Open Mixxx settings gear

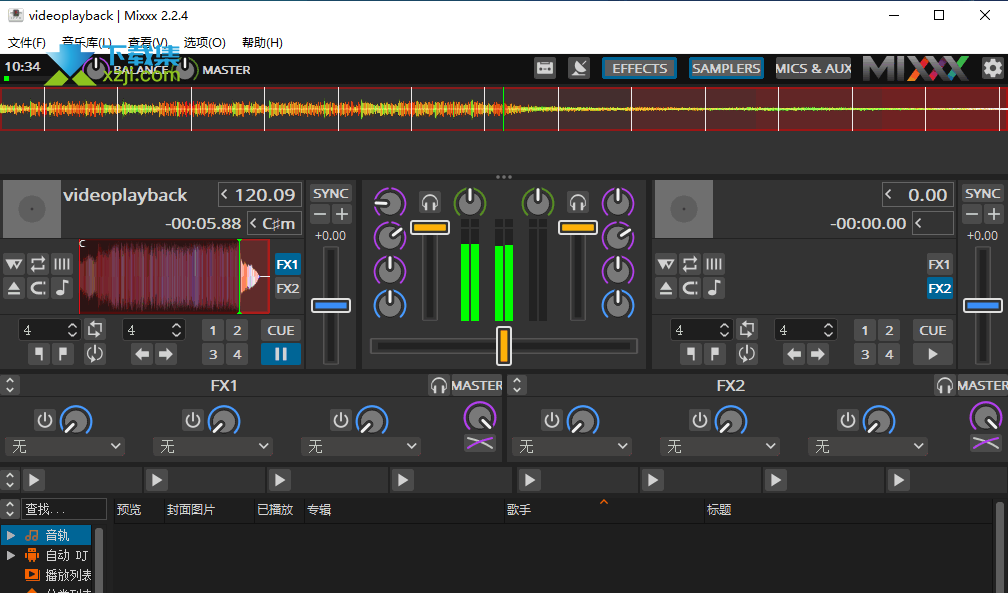coord(993,68)
